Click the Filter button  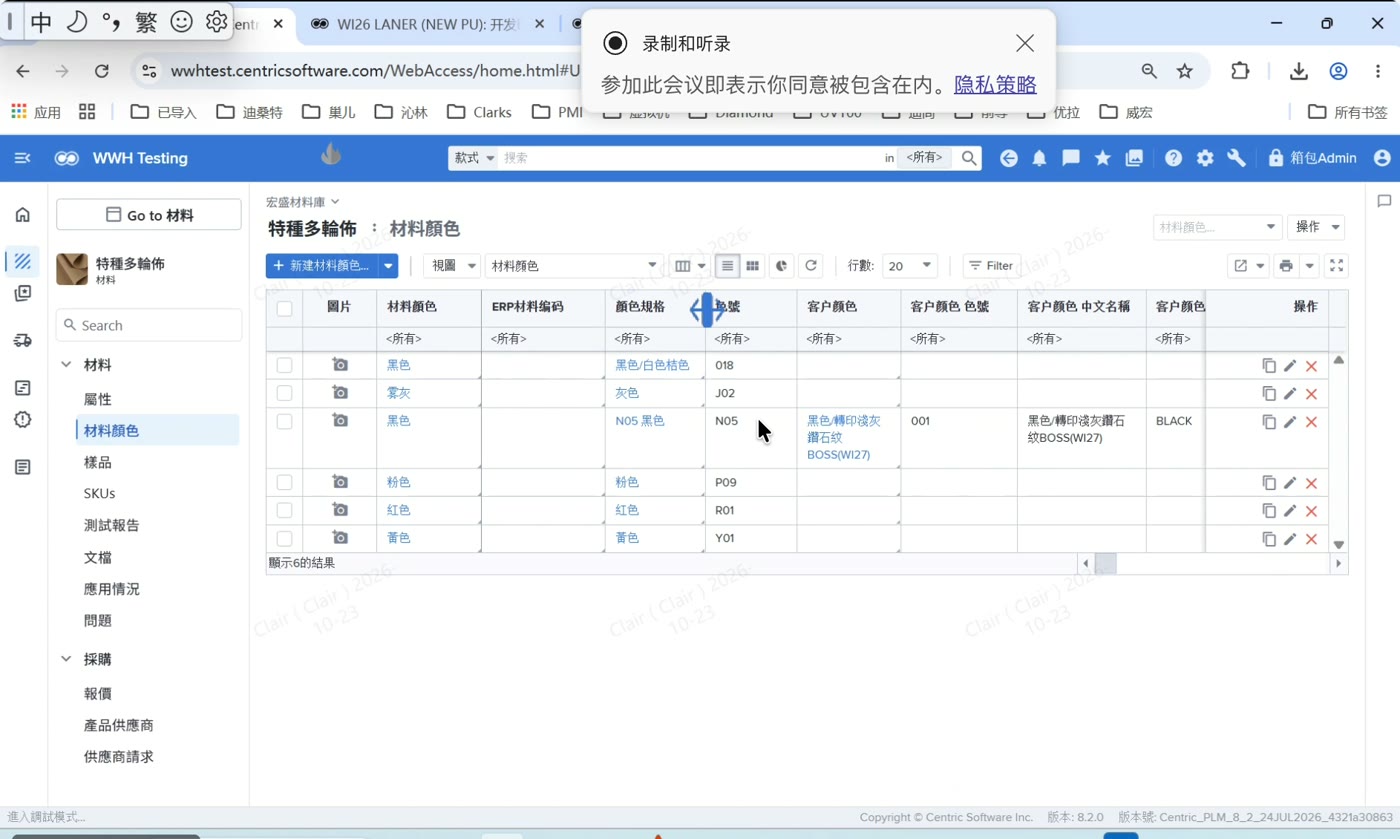[991, 266]
